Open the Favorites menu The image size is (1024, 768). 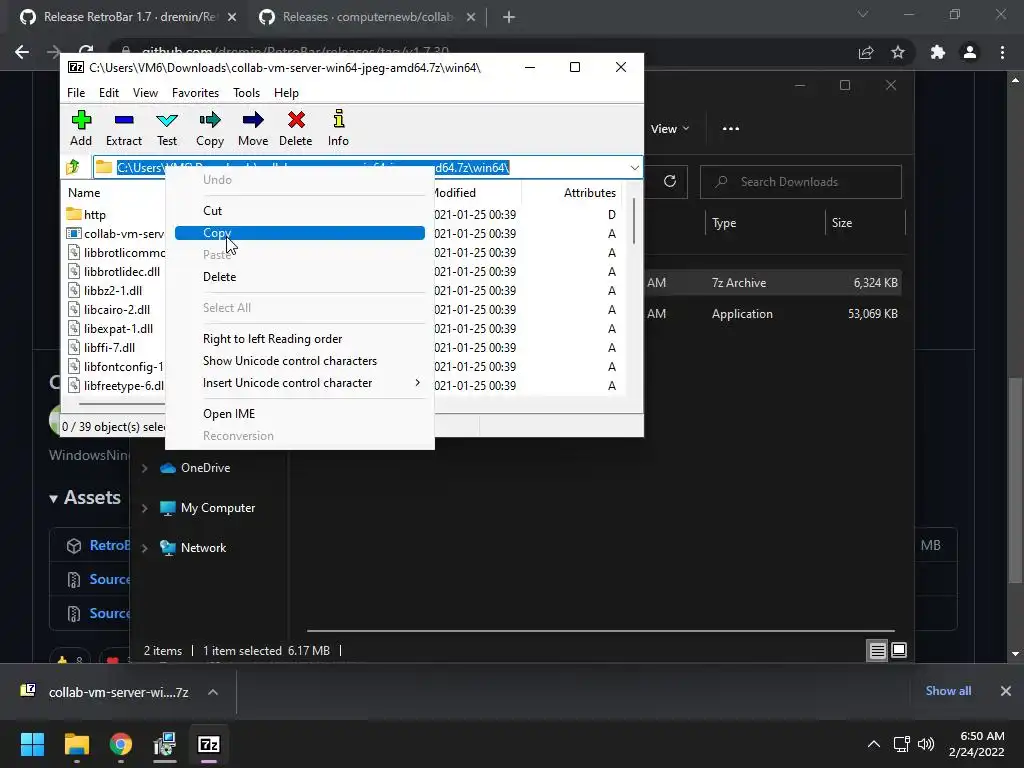(x=195, y=93)
